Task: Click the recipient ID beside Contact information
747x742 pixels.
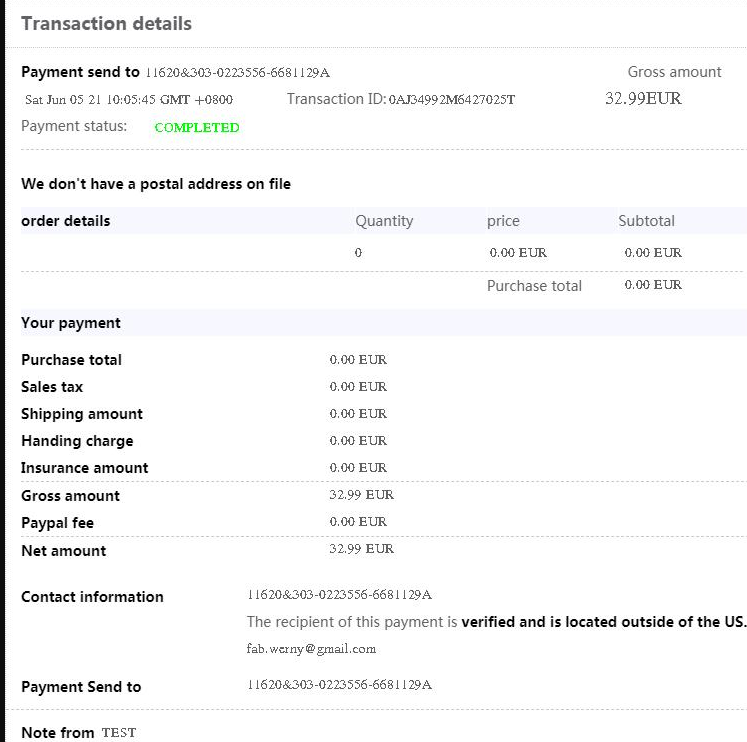Action: tap(339, 595)
